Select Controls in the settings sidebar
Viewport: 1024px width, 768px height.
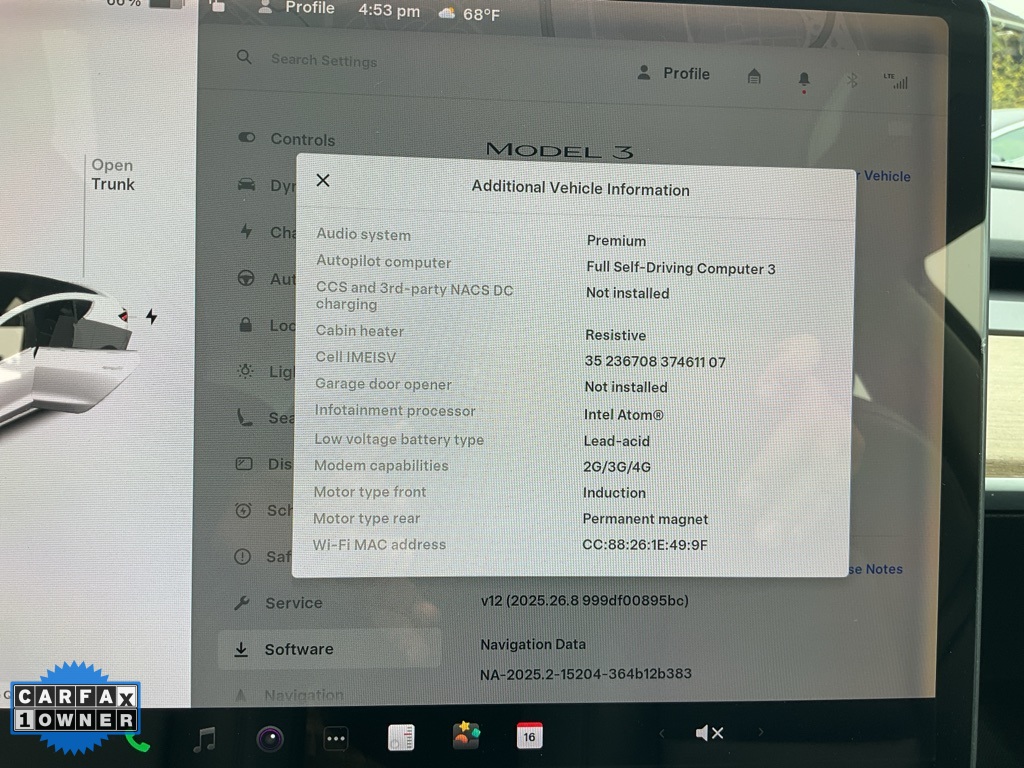[302, 139]
